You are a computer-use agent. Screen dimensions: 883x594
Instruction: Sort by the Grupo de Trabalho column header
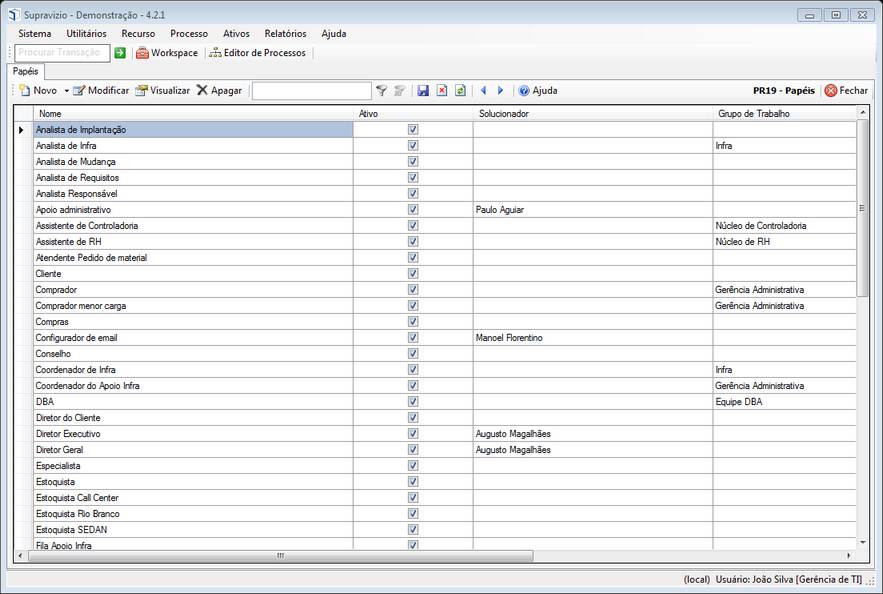[x=784, y=114]
